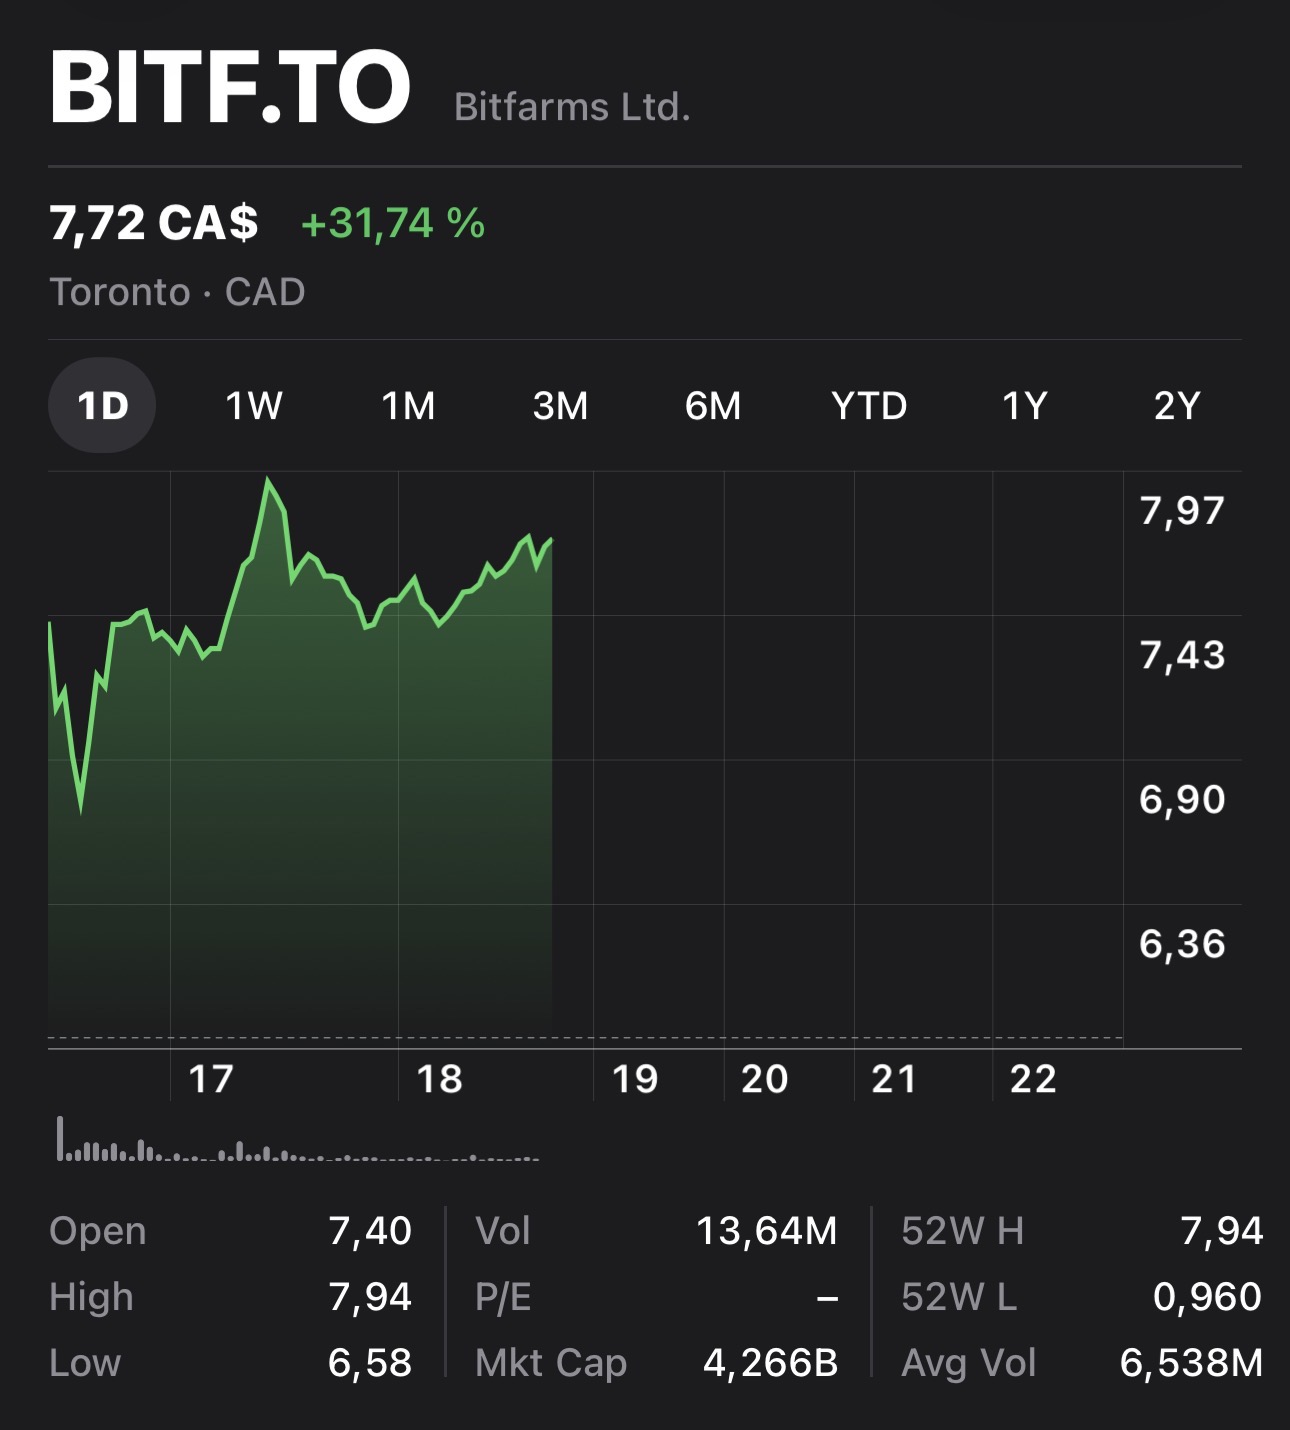1290x1430 pixels.
Task: Tap the 17 hour marker on the chart axis
Action: pyautogui.click(x=211, y=1079)
